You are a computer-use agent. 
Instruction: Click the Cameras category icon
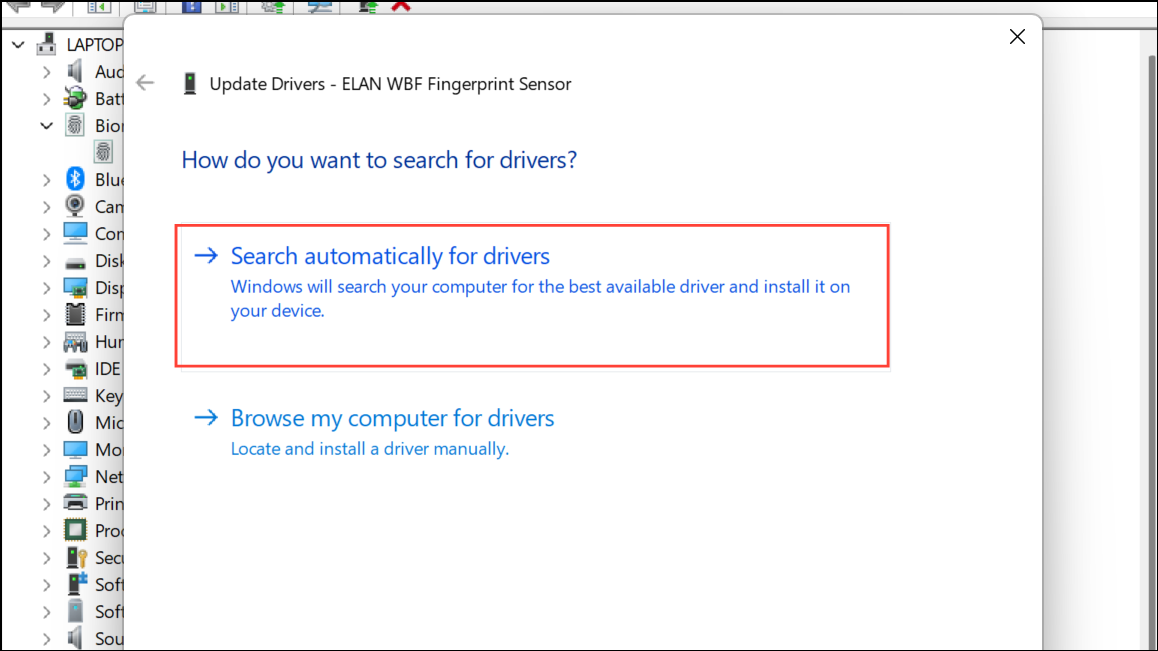[76, 206]
